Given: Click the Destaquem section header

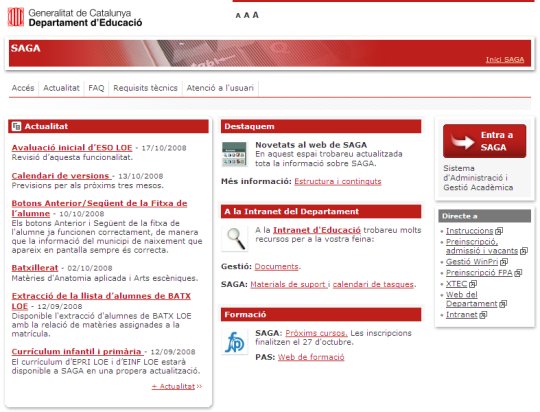Looking at the screenshot, I should click(321, 126).
